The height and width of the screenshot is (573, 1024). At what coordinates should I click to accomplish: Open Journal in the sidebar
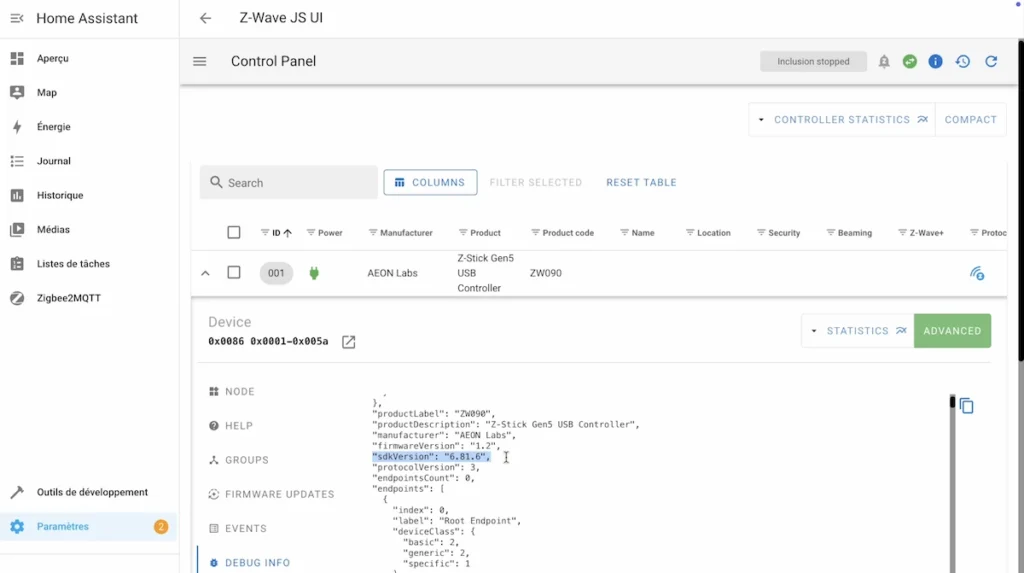click(x=89, y=161)
